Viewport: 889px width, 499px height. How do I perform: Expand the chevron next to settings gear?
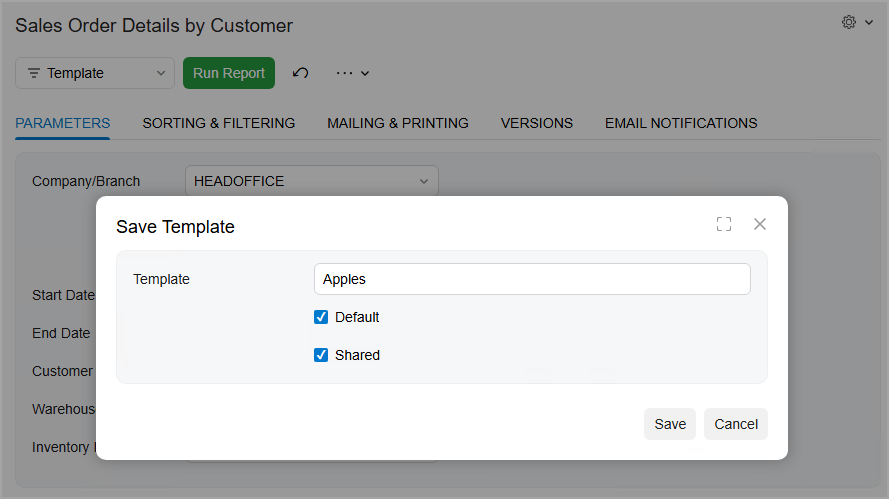click(869, 23)
